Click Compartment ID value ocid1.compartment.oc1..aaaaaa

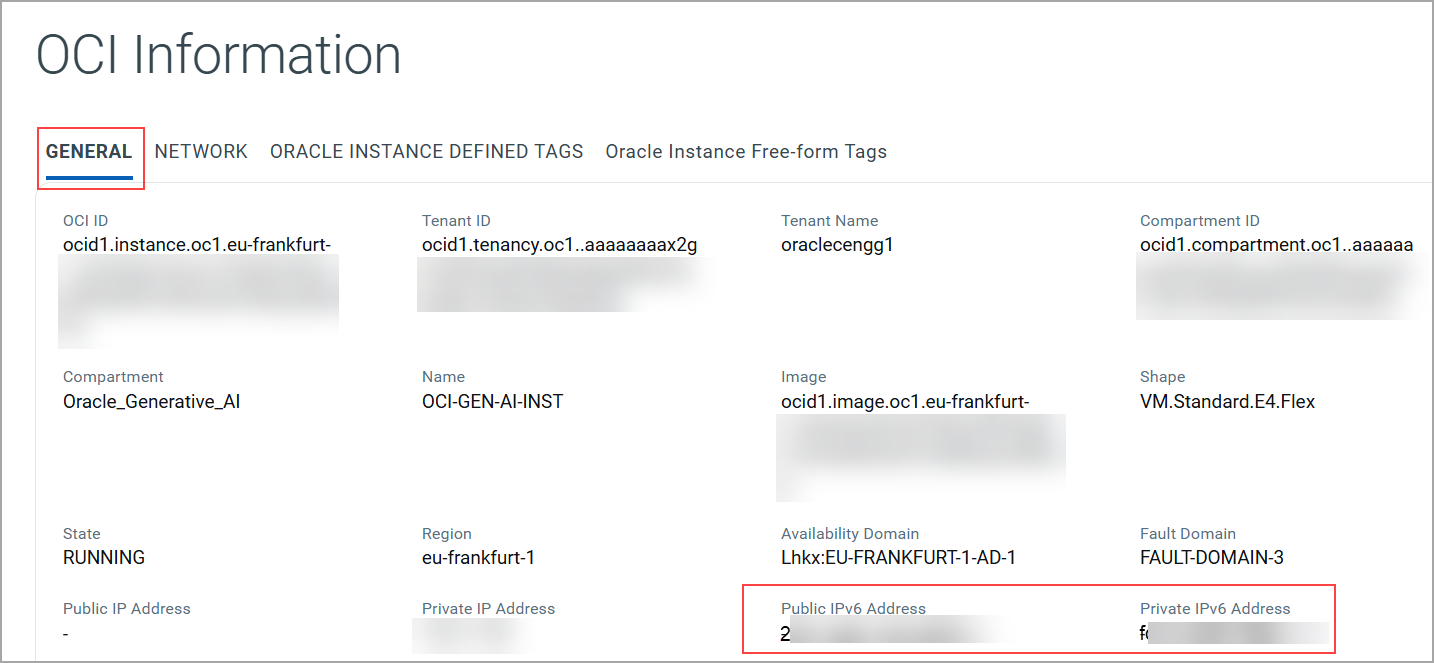point(1276,244)
